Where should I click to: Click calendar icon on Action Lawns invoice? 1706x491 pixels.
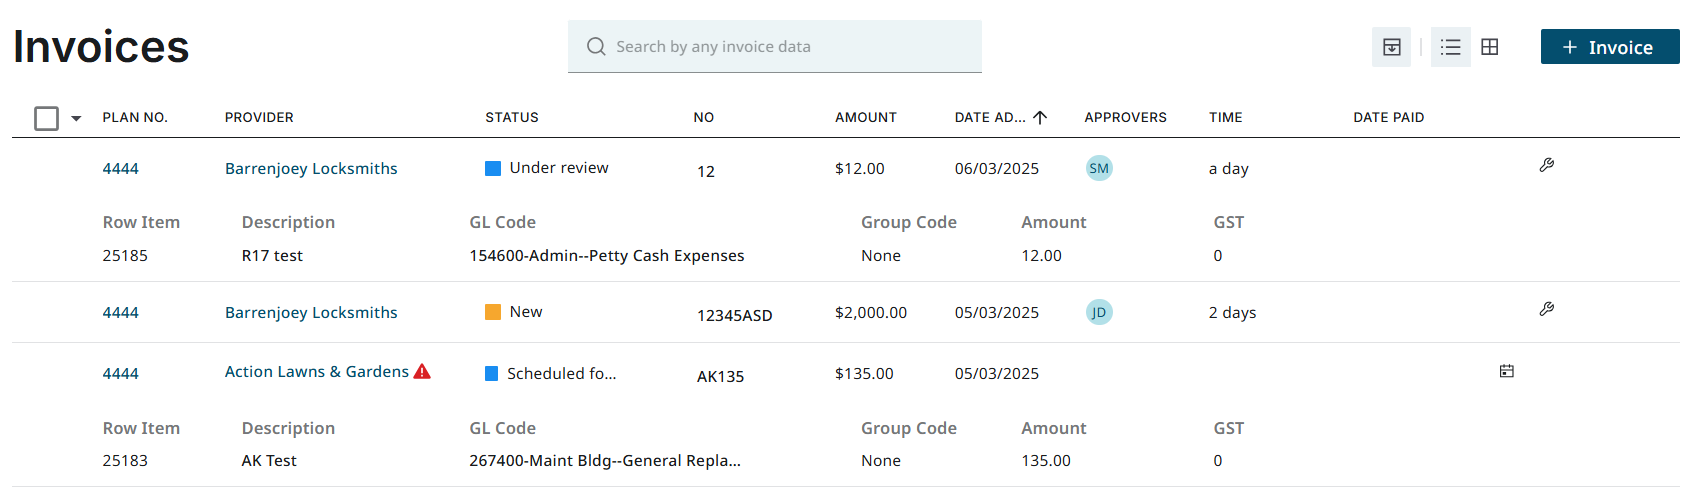(x=1506, y=371)
